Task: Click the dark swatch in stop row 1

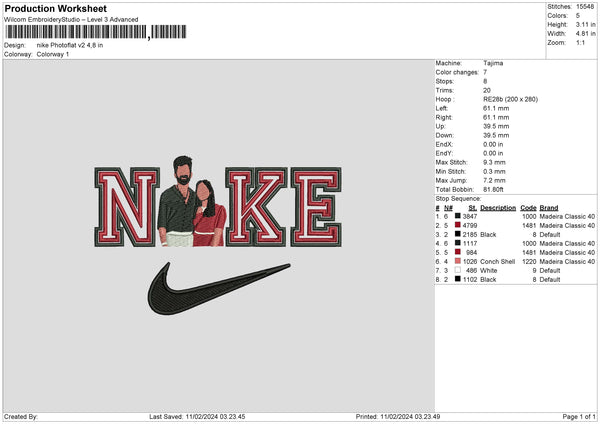Action: (458, 216)
